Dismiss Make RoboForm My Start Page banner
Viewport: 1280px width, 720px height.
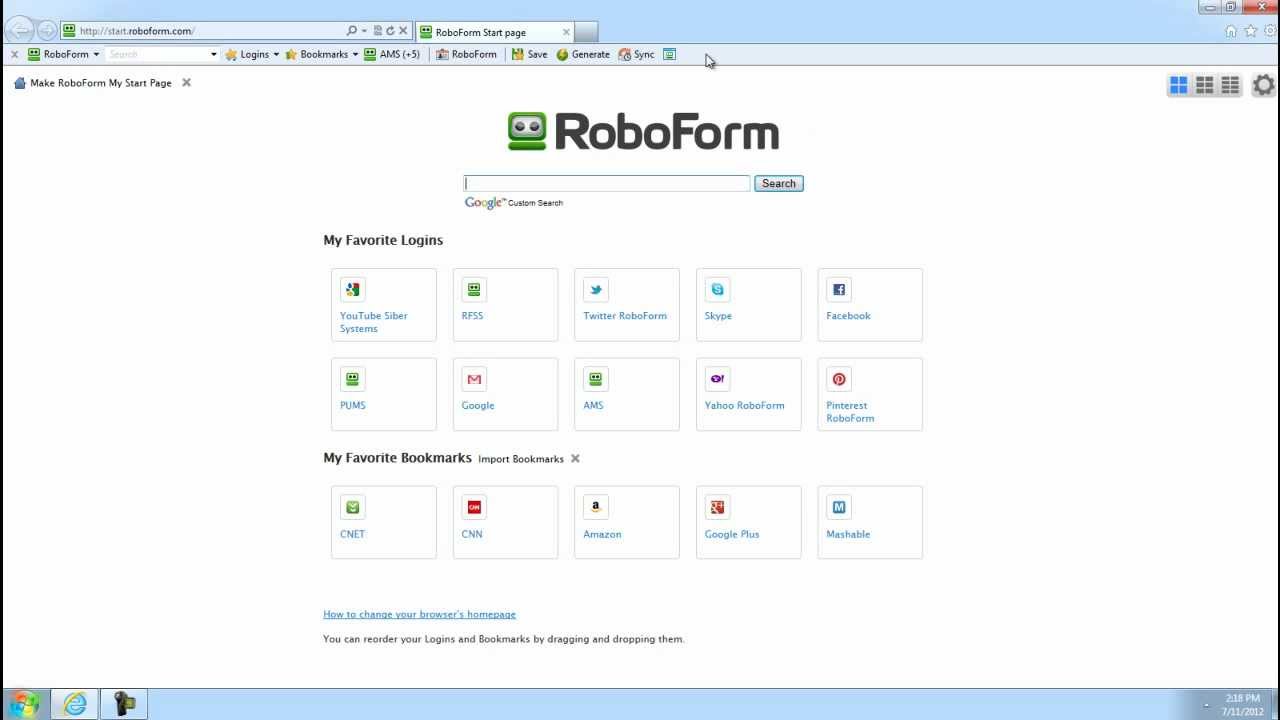[x=186, y=83]
